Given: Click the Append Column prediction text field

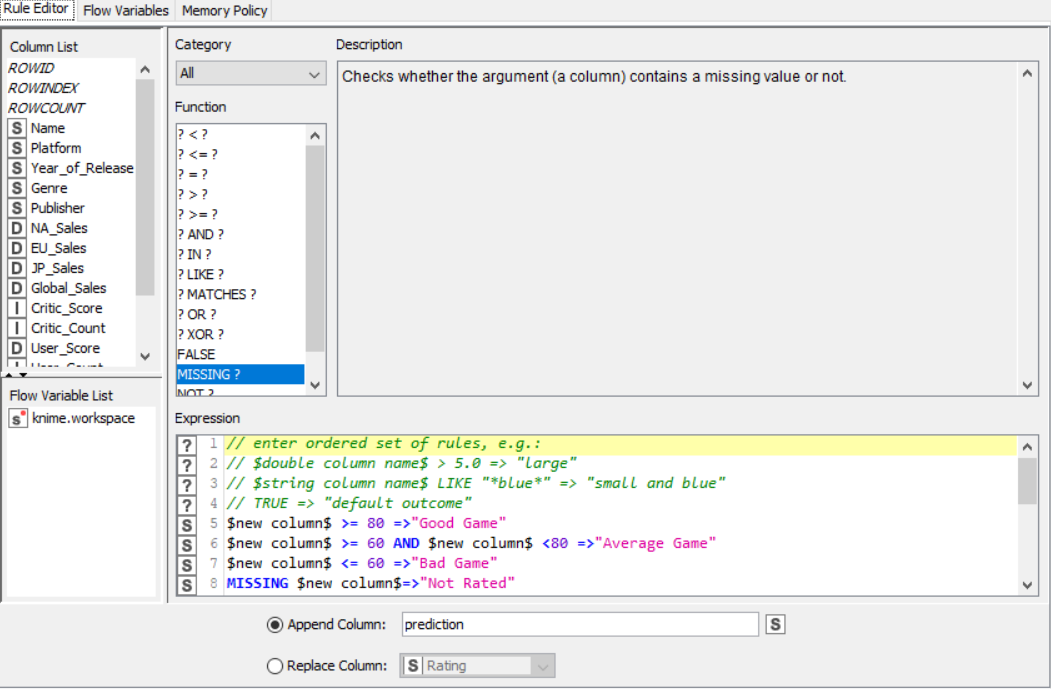Looking at the screenshot, I should tap(580, 625).
